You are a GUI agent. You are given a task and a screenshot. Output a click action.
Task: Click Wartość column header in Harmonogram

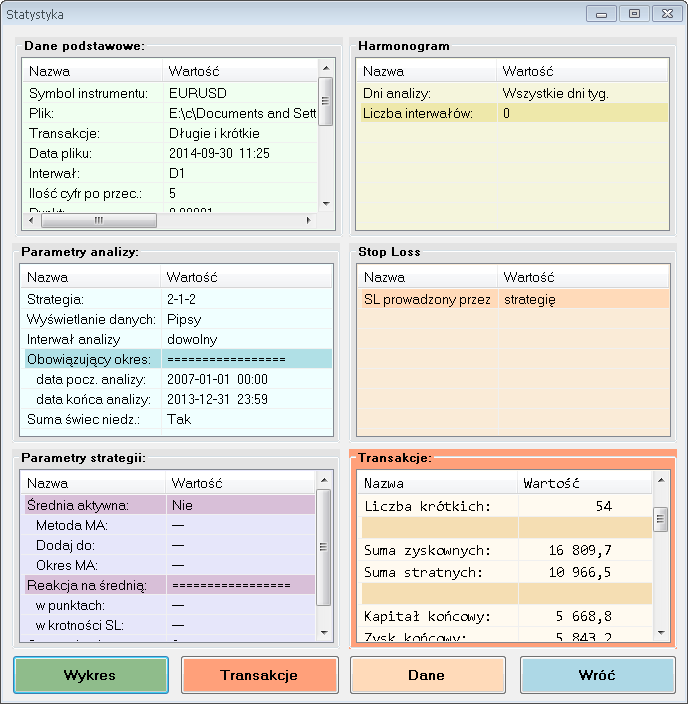pos(582,71)
